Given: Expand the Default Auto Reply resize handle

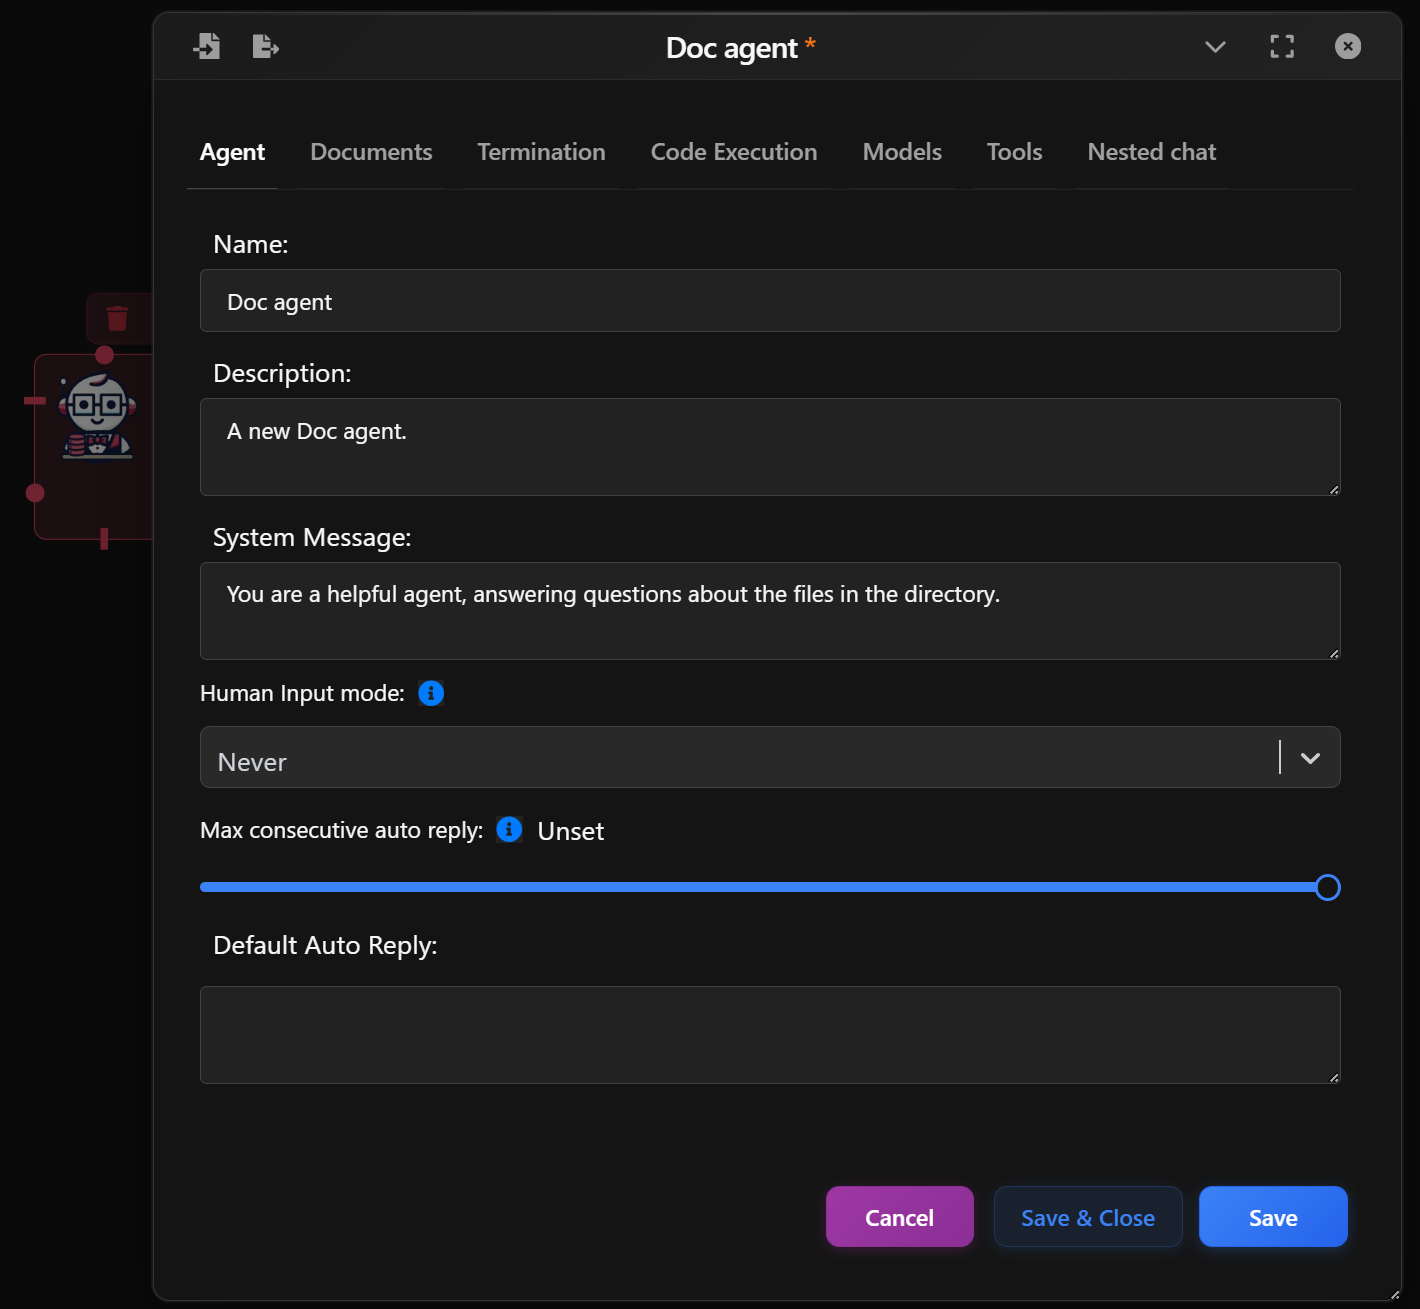Looking at the screenshot, I should point(1335,1078).
